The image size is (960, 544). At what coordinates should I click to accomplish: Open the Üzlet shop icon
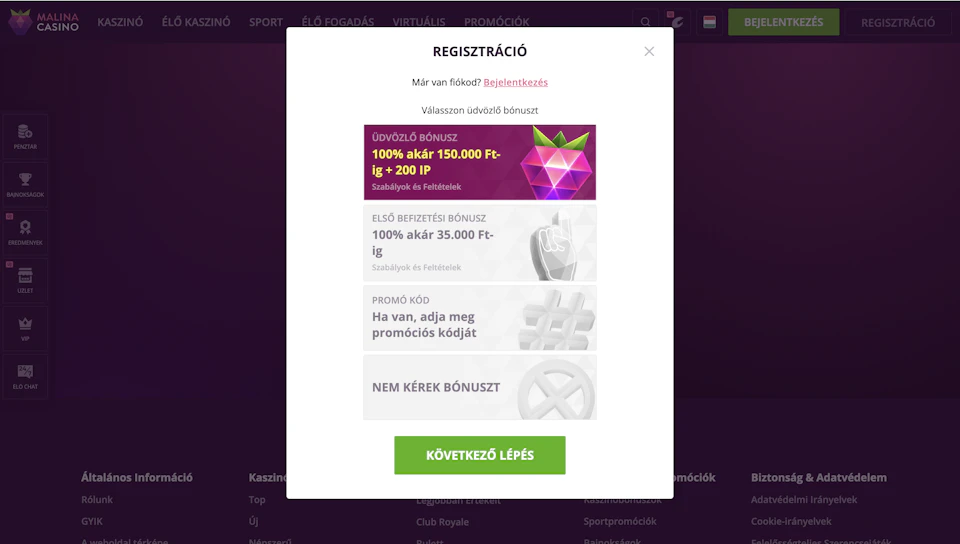tap(25, 281)
